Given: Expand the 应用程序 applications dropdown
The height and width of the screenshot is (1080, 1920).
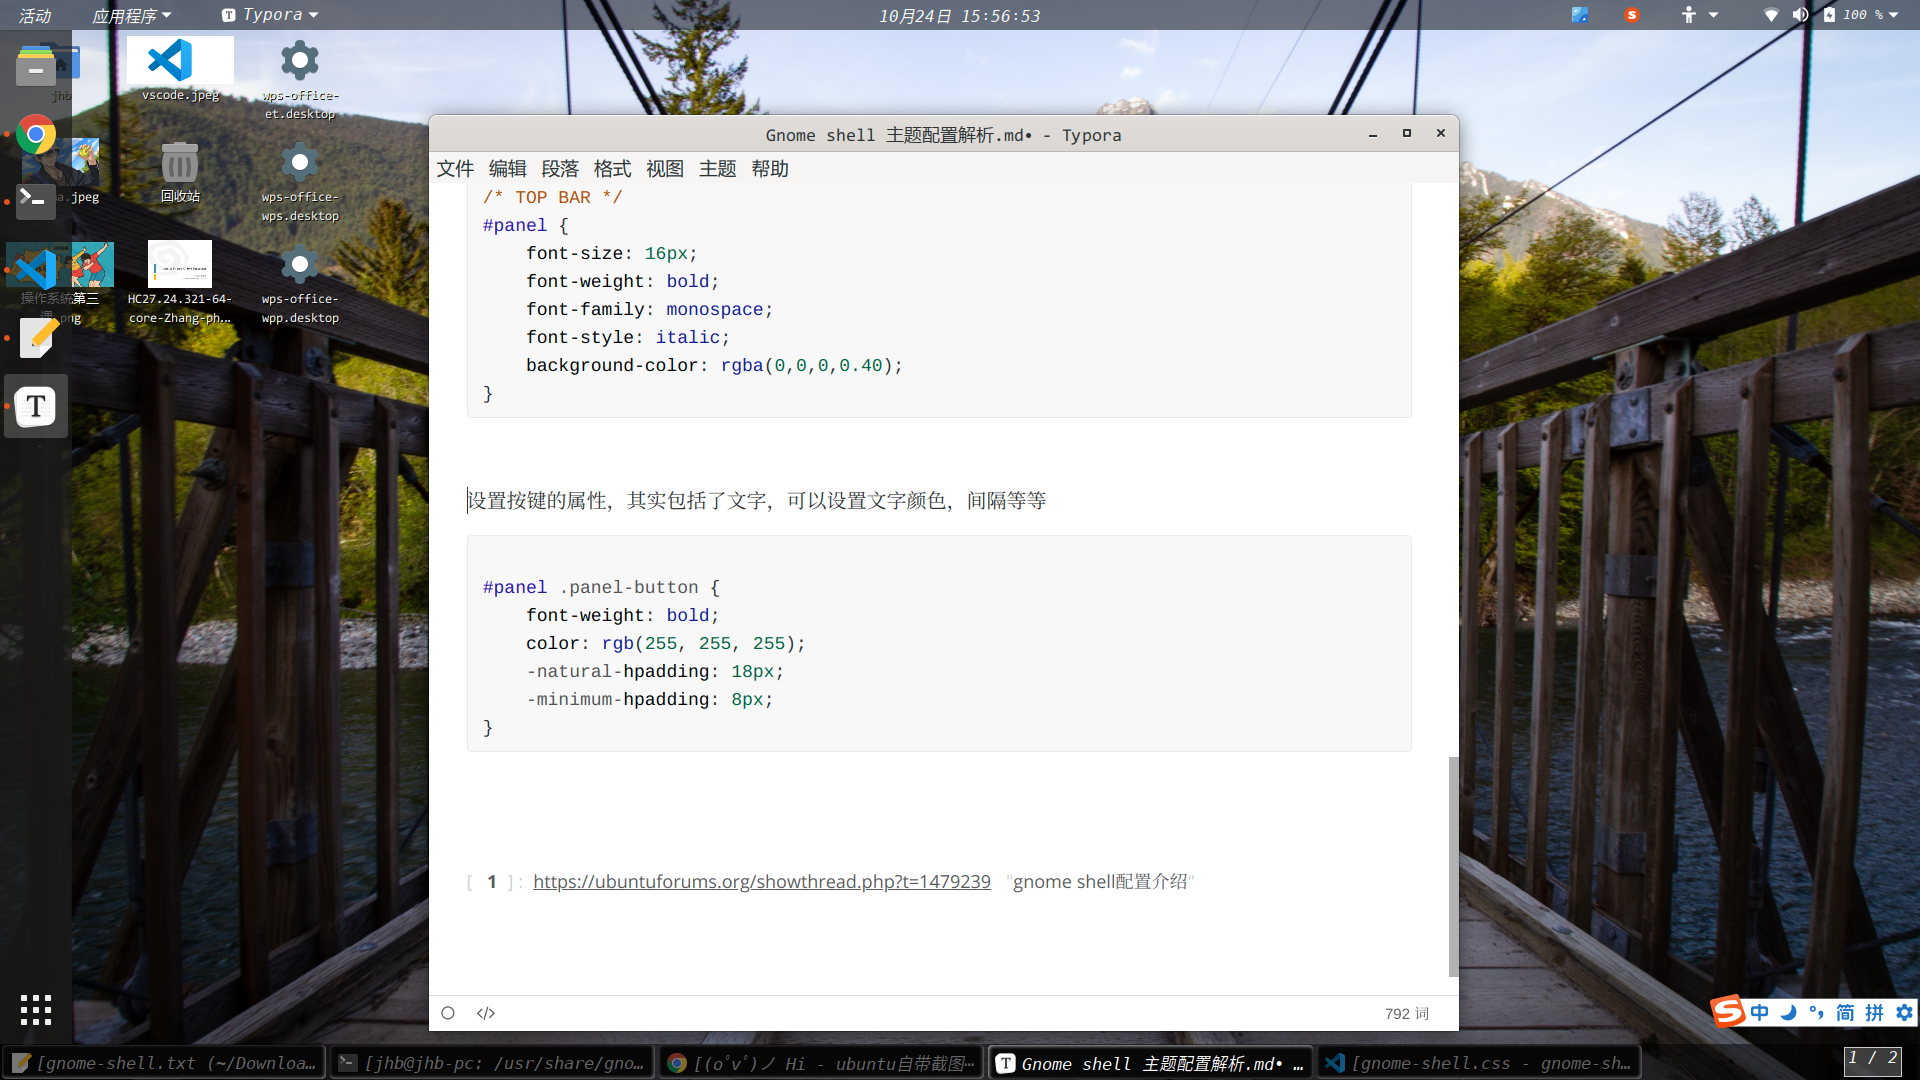Looking at the screenshot, I should [x=131, y=15].
